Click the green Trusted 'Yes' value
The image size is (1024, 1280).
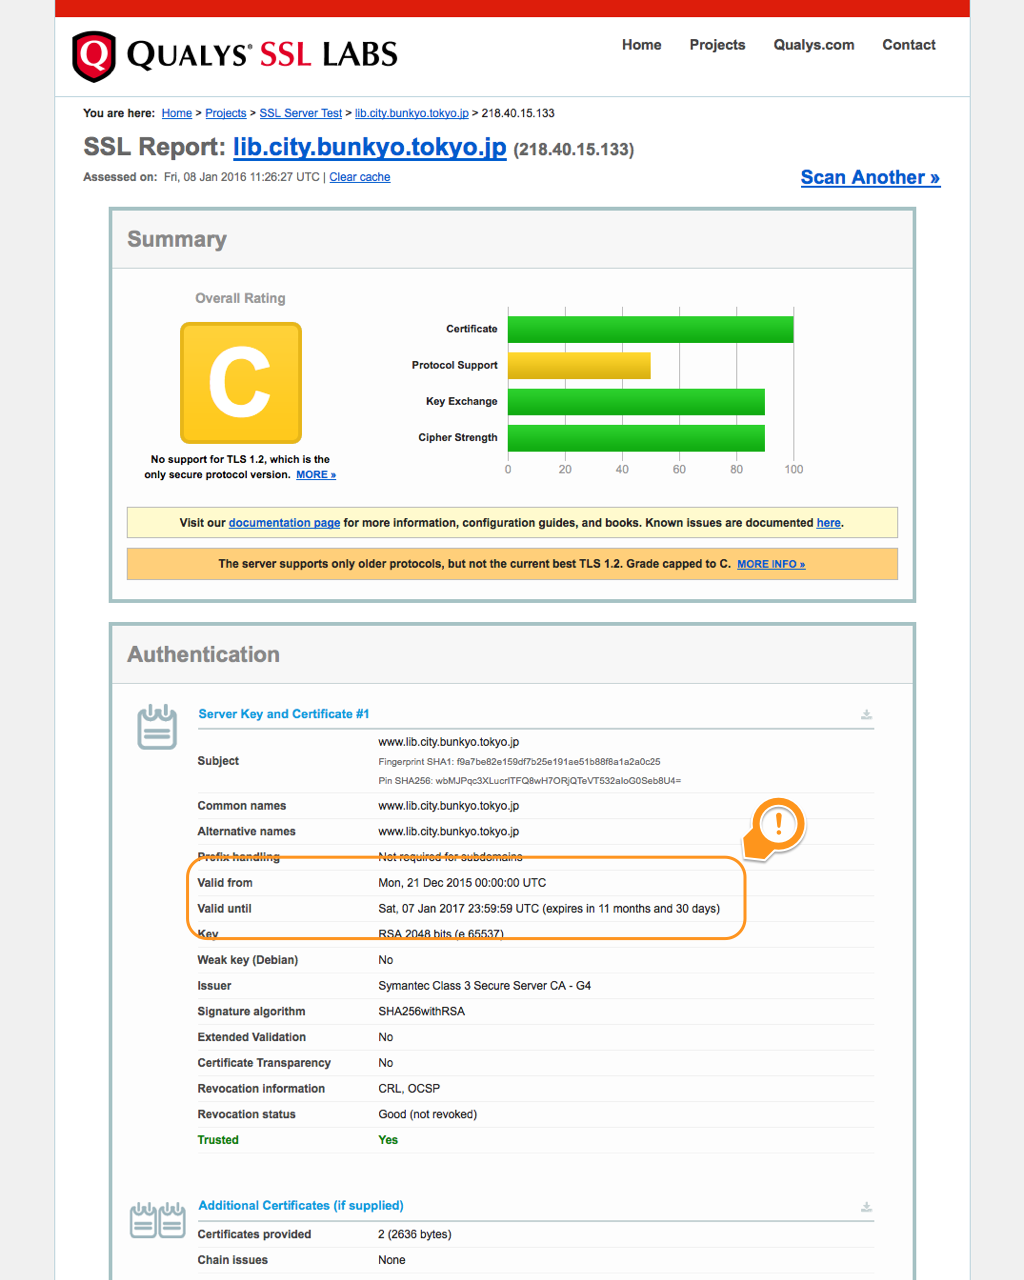point(388,1140)
